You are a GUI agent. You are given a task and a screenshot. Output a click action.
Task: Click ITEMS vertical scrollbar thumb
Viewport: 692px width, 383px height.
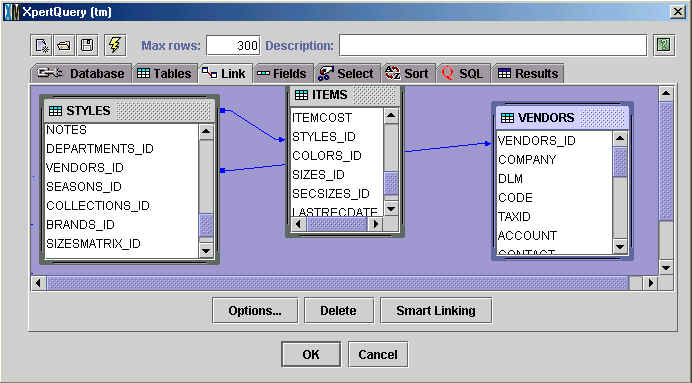[391, 183]
